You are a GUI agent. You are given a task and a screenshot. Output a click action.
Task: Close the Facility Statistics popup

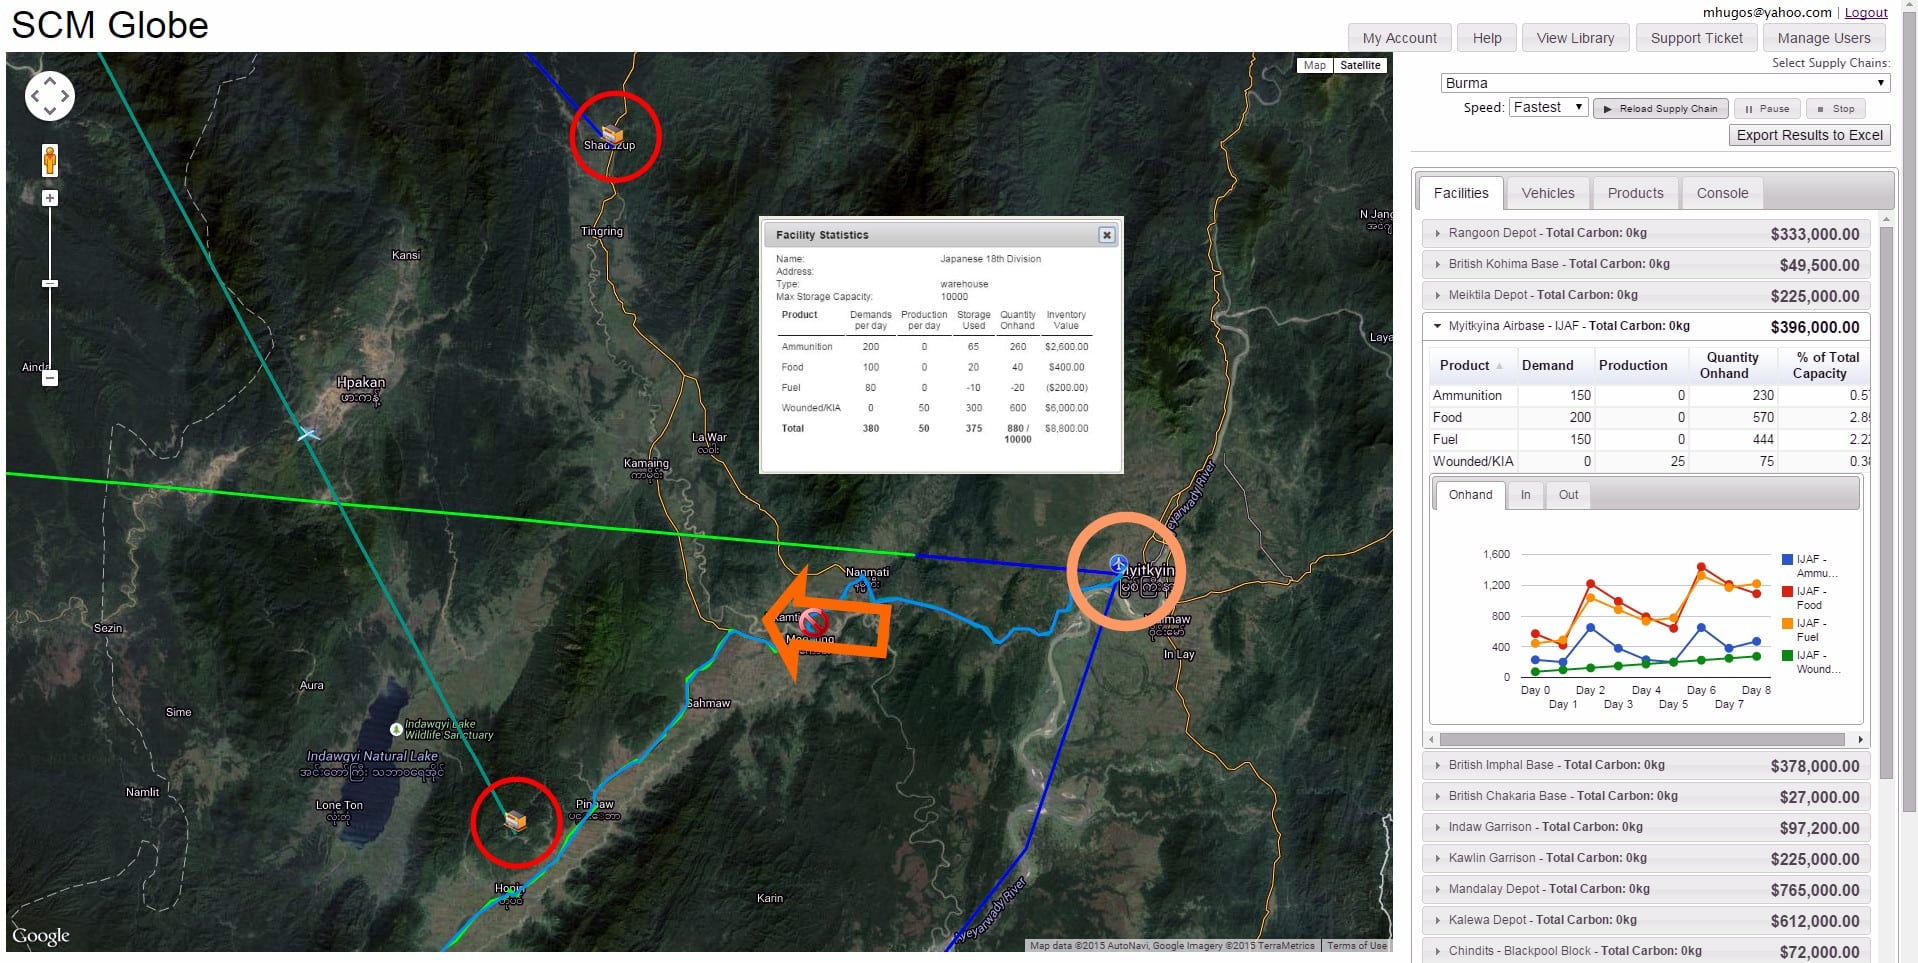pyautogui.click(x=1106, y=235)
